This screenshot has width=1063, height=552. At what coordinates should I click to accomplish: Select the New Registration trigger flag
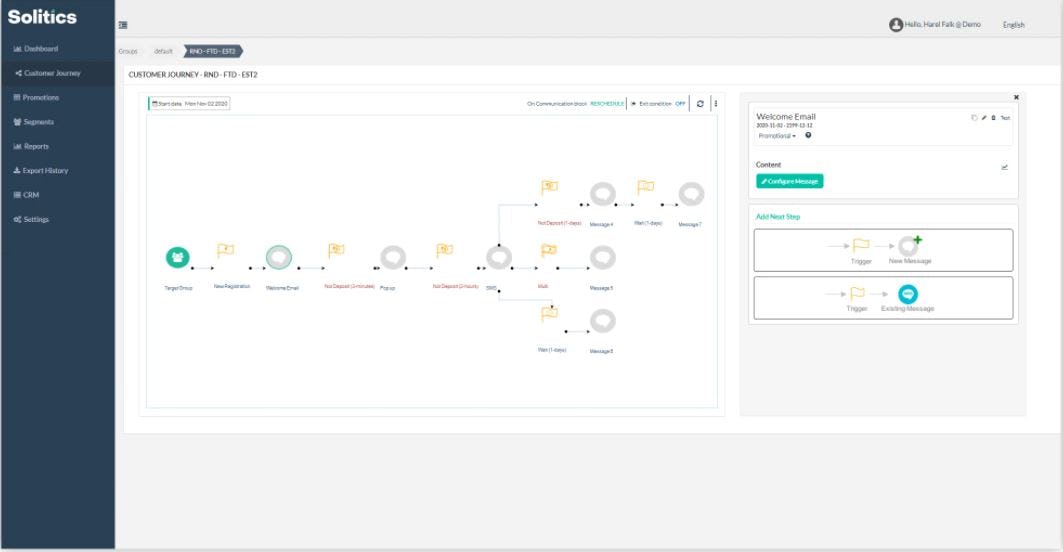point(226,250)
